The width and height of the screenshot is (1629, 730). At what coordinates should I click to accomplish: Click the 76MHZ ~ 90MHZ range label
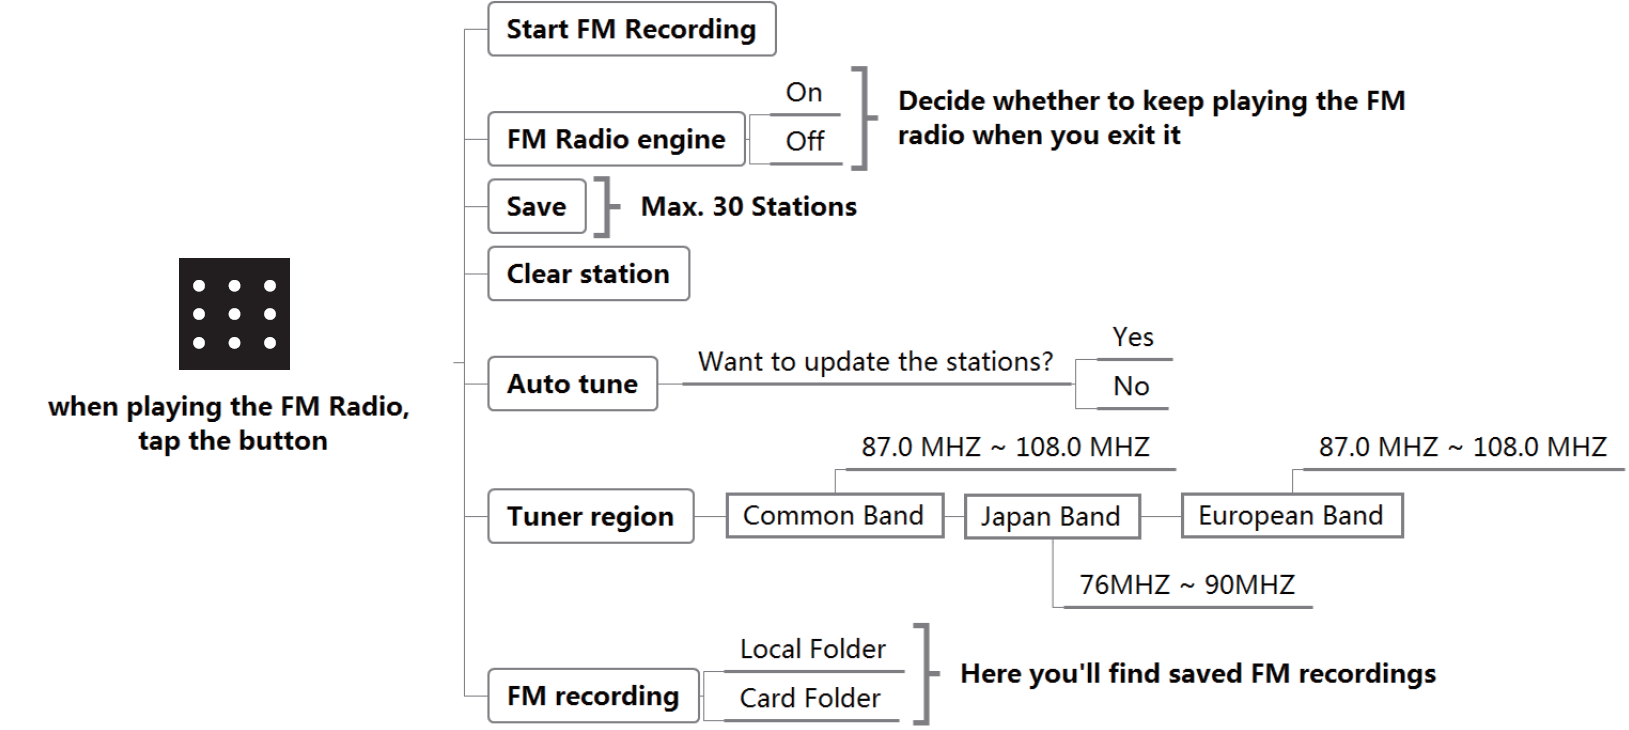tap(1186, 585)
